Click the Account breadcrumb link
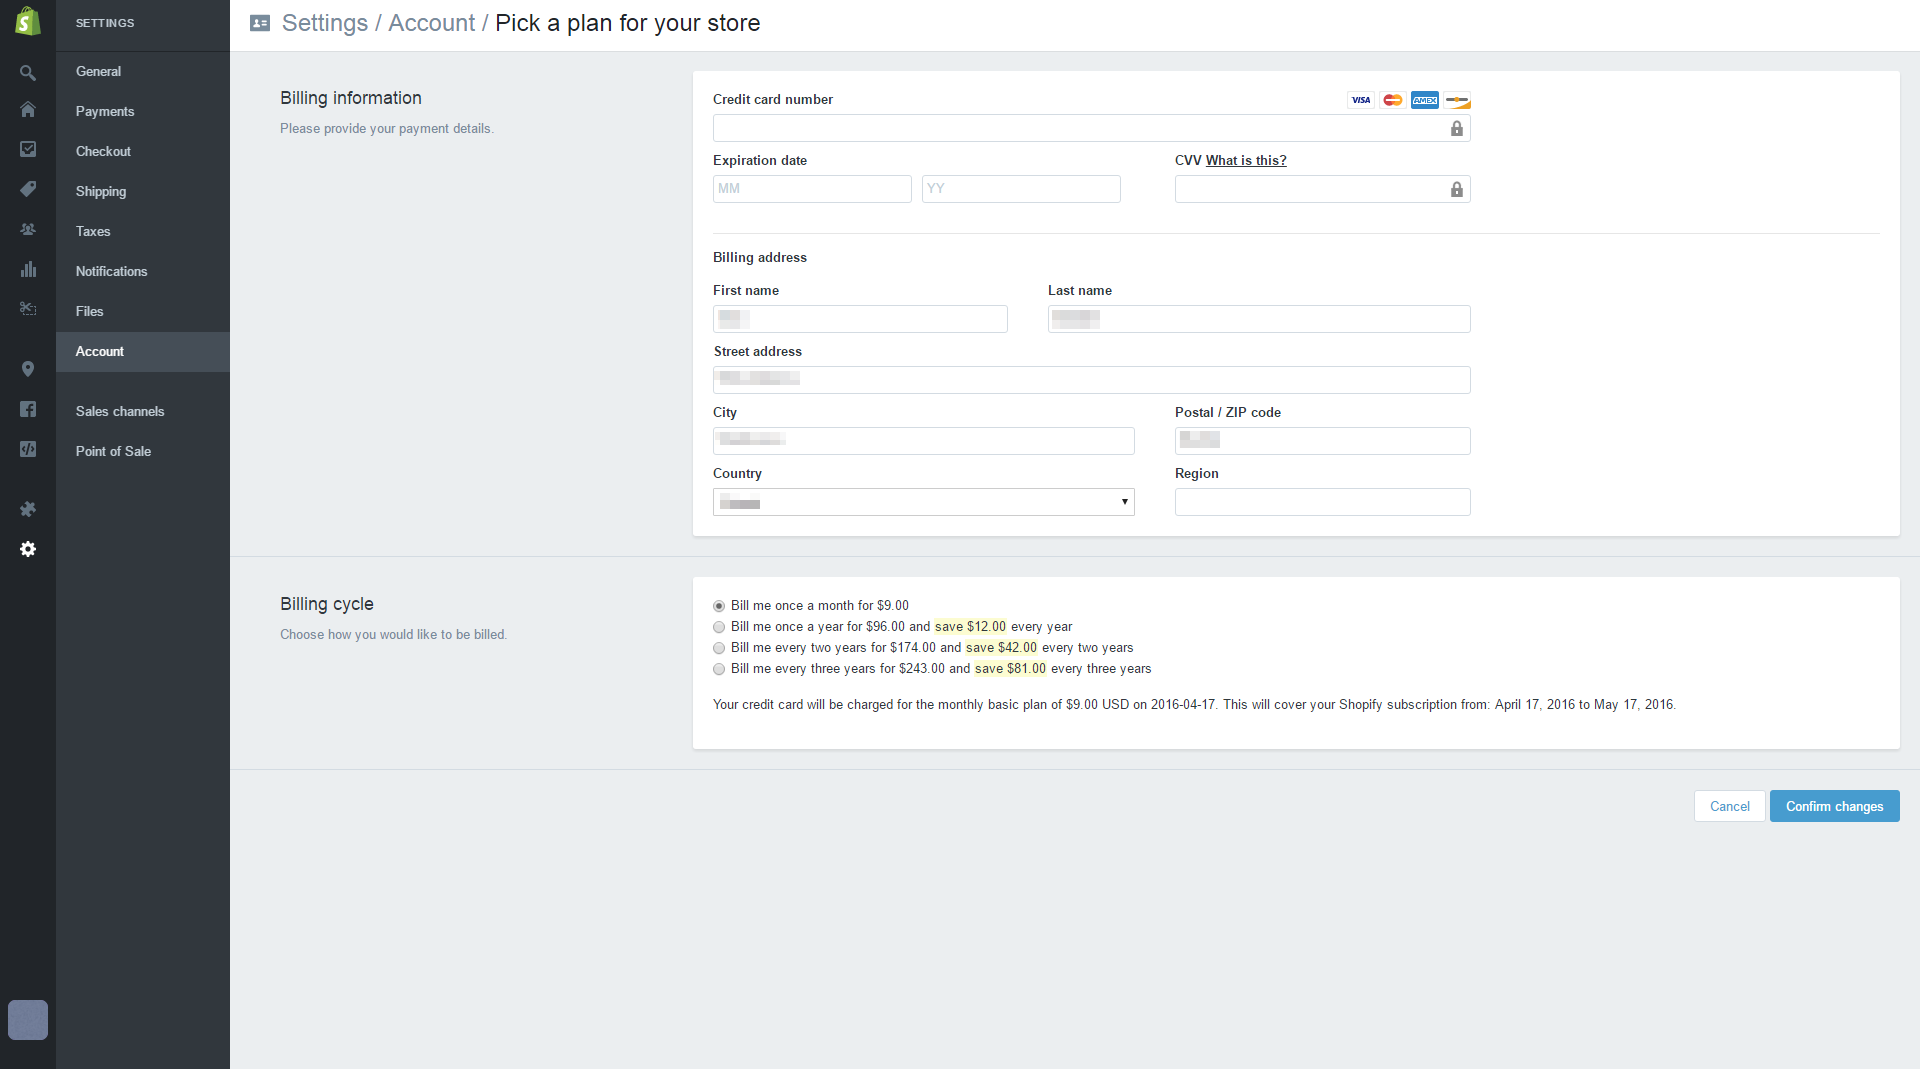Screen dimensions: 1920x1069 [431, 23]
